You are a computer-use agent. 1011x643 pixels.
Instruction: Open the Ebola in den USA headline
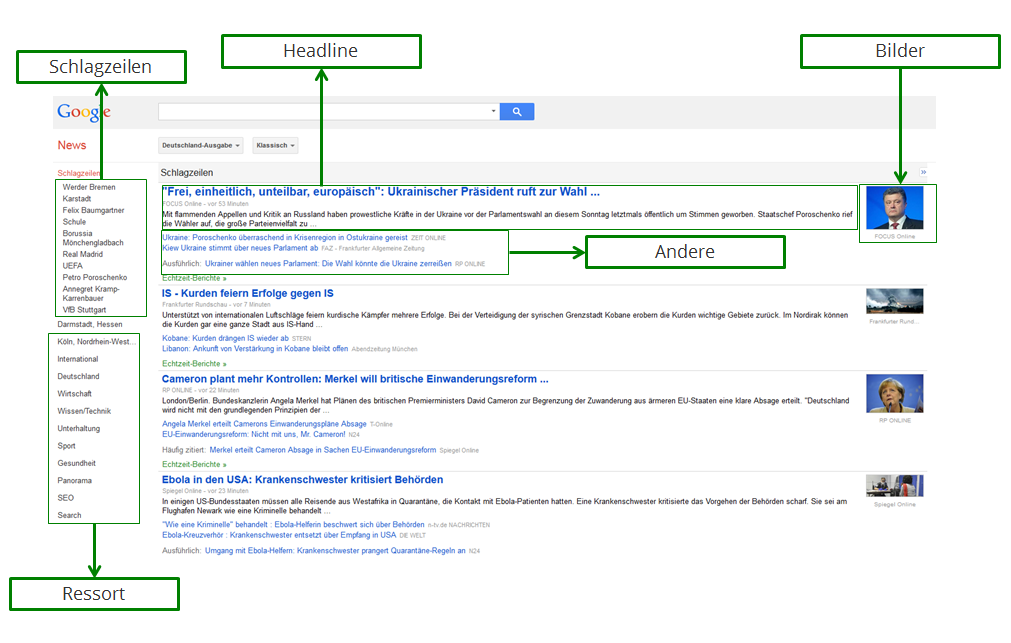coord(302,480)
